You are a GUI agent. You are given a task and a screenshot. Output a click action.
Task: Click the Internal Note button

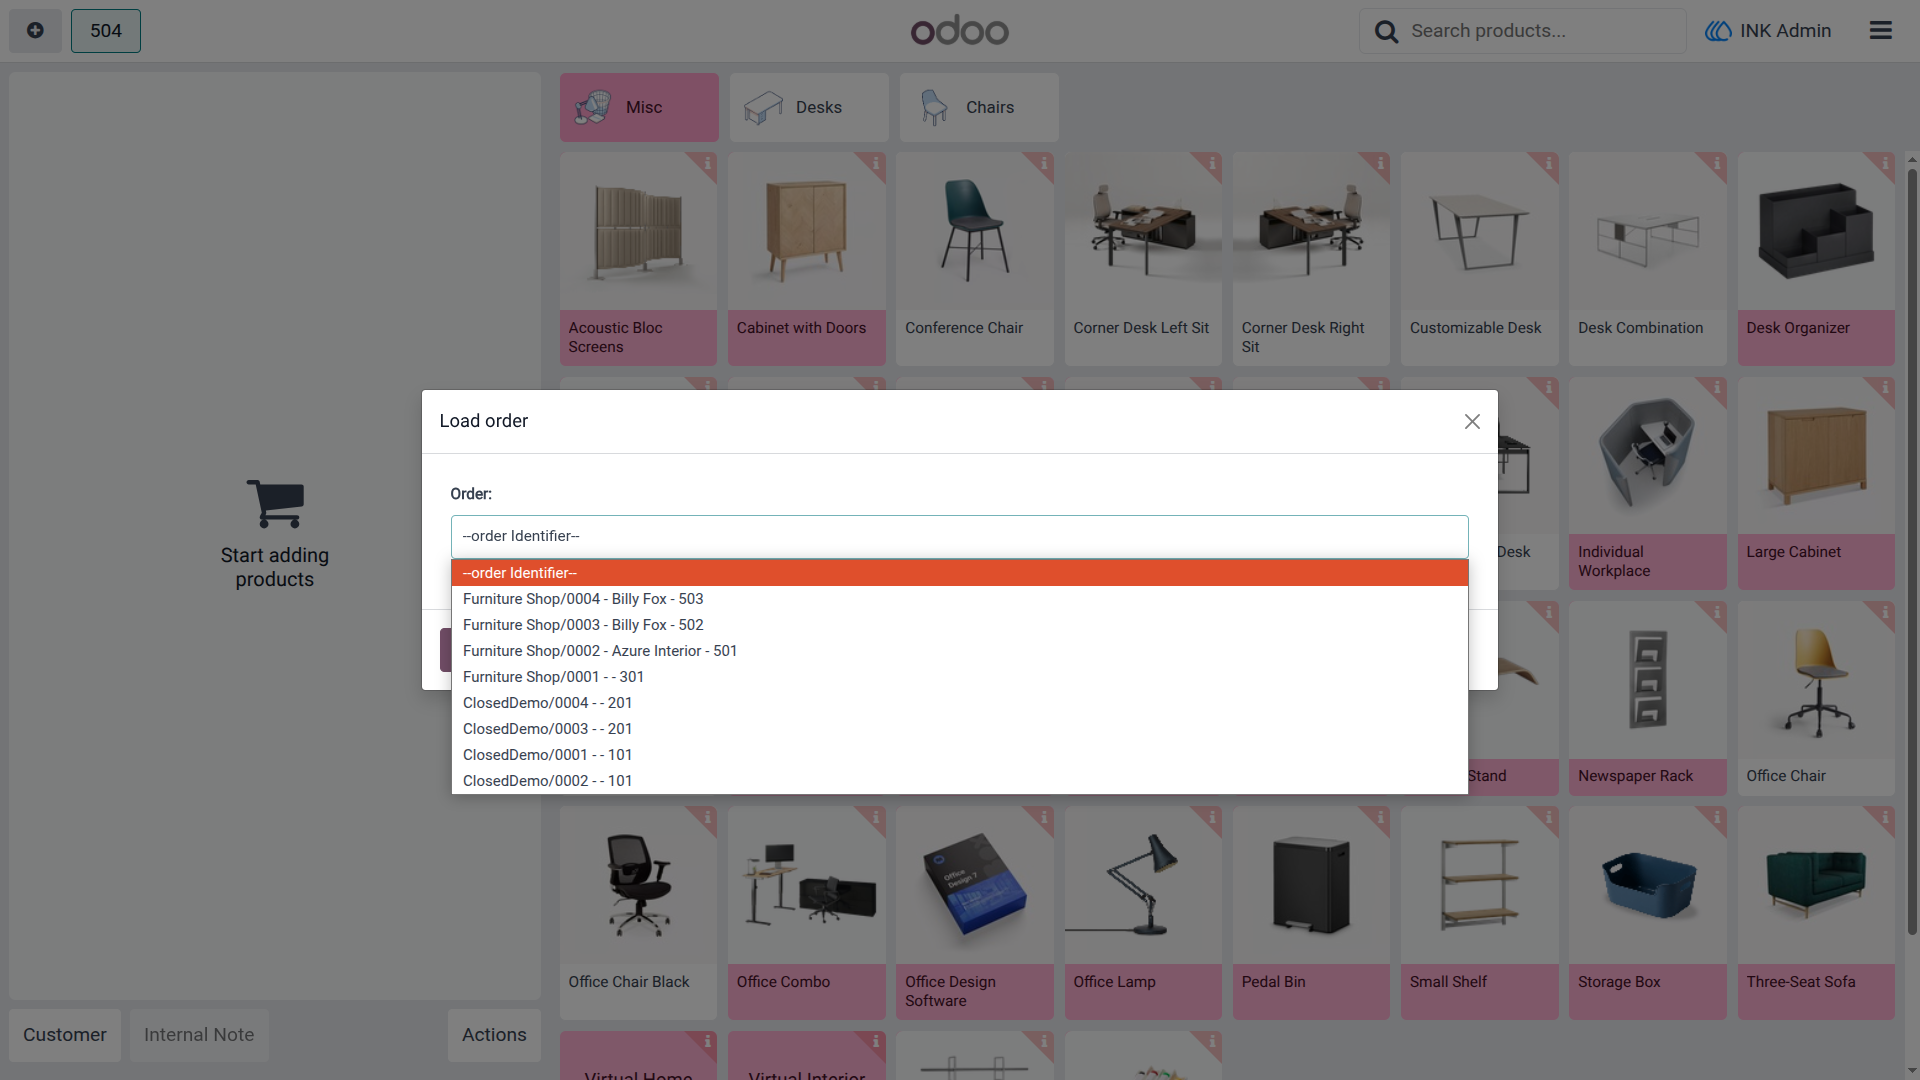199,1035
